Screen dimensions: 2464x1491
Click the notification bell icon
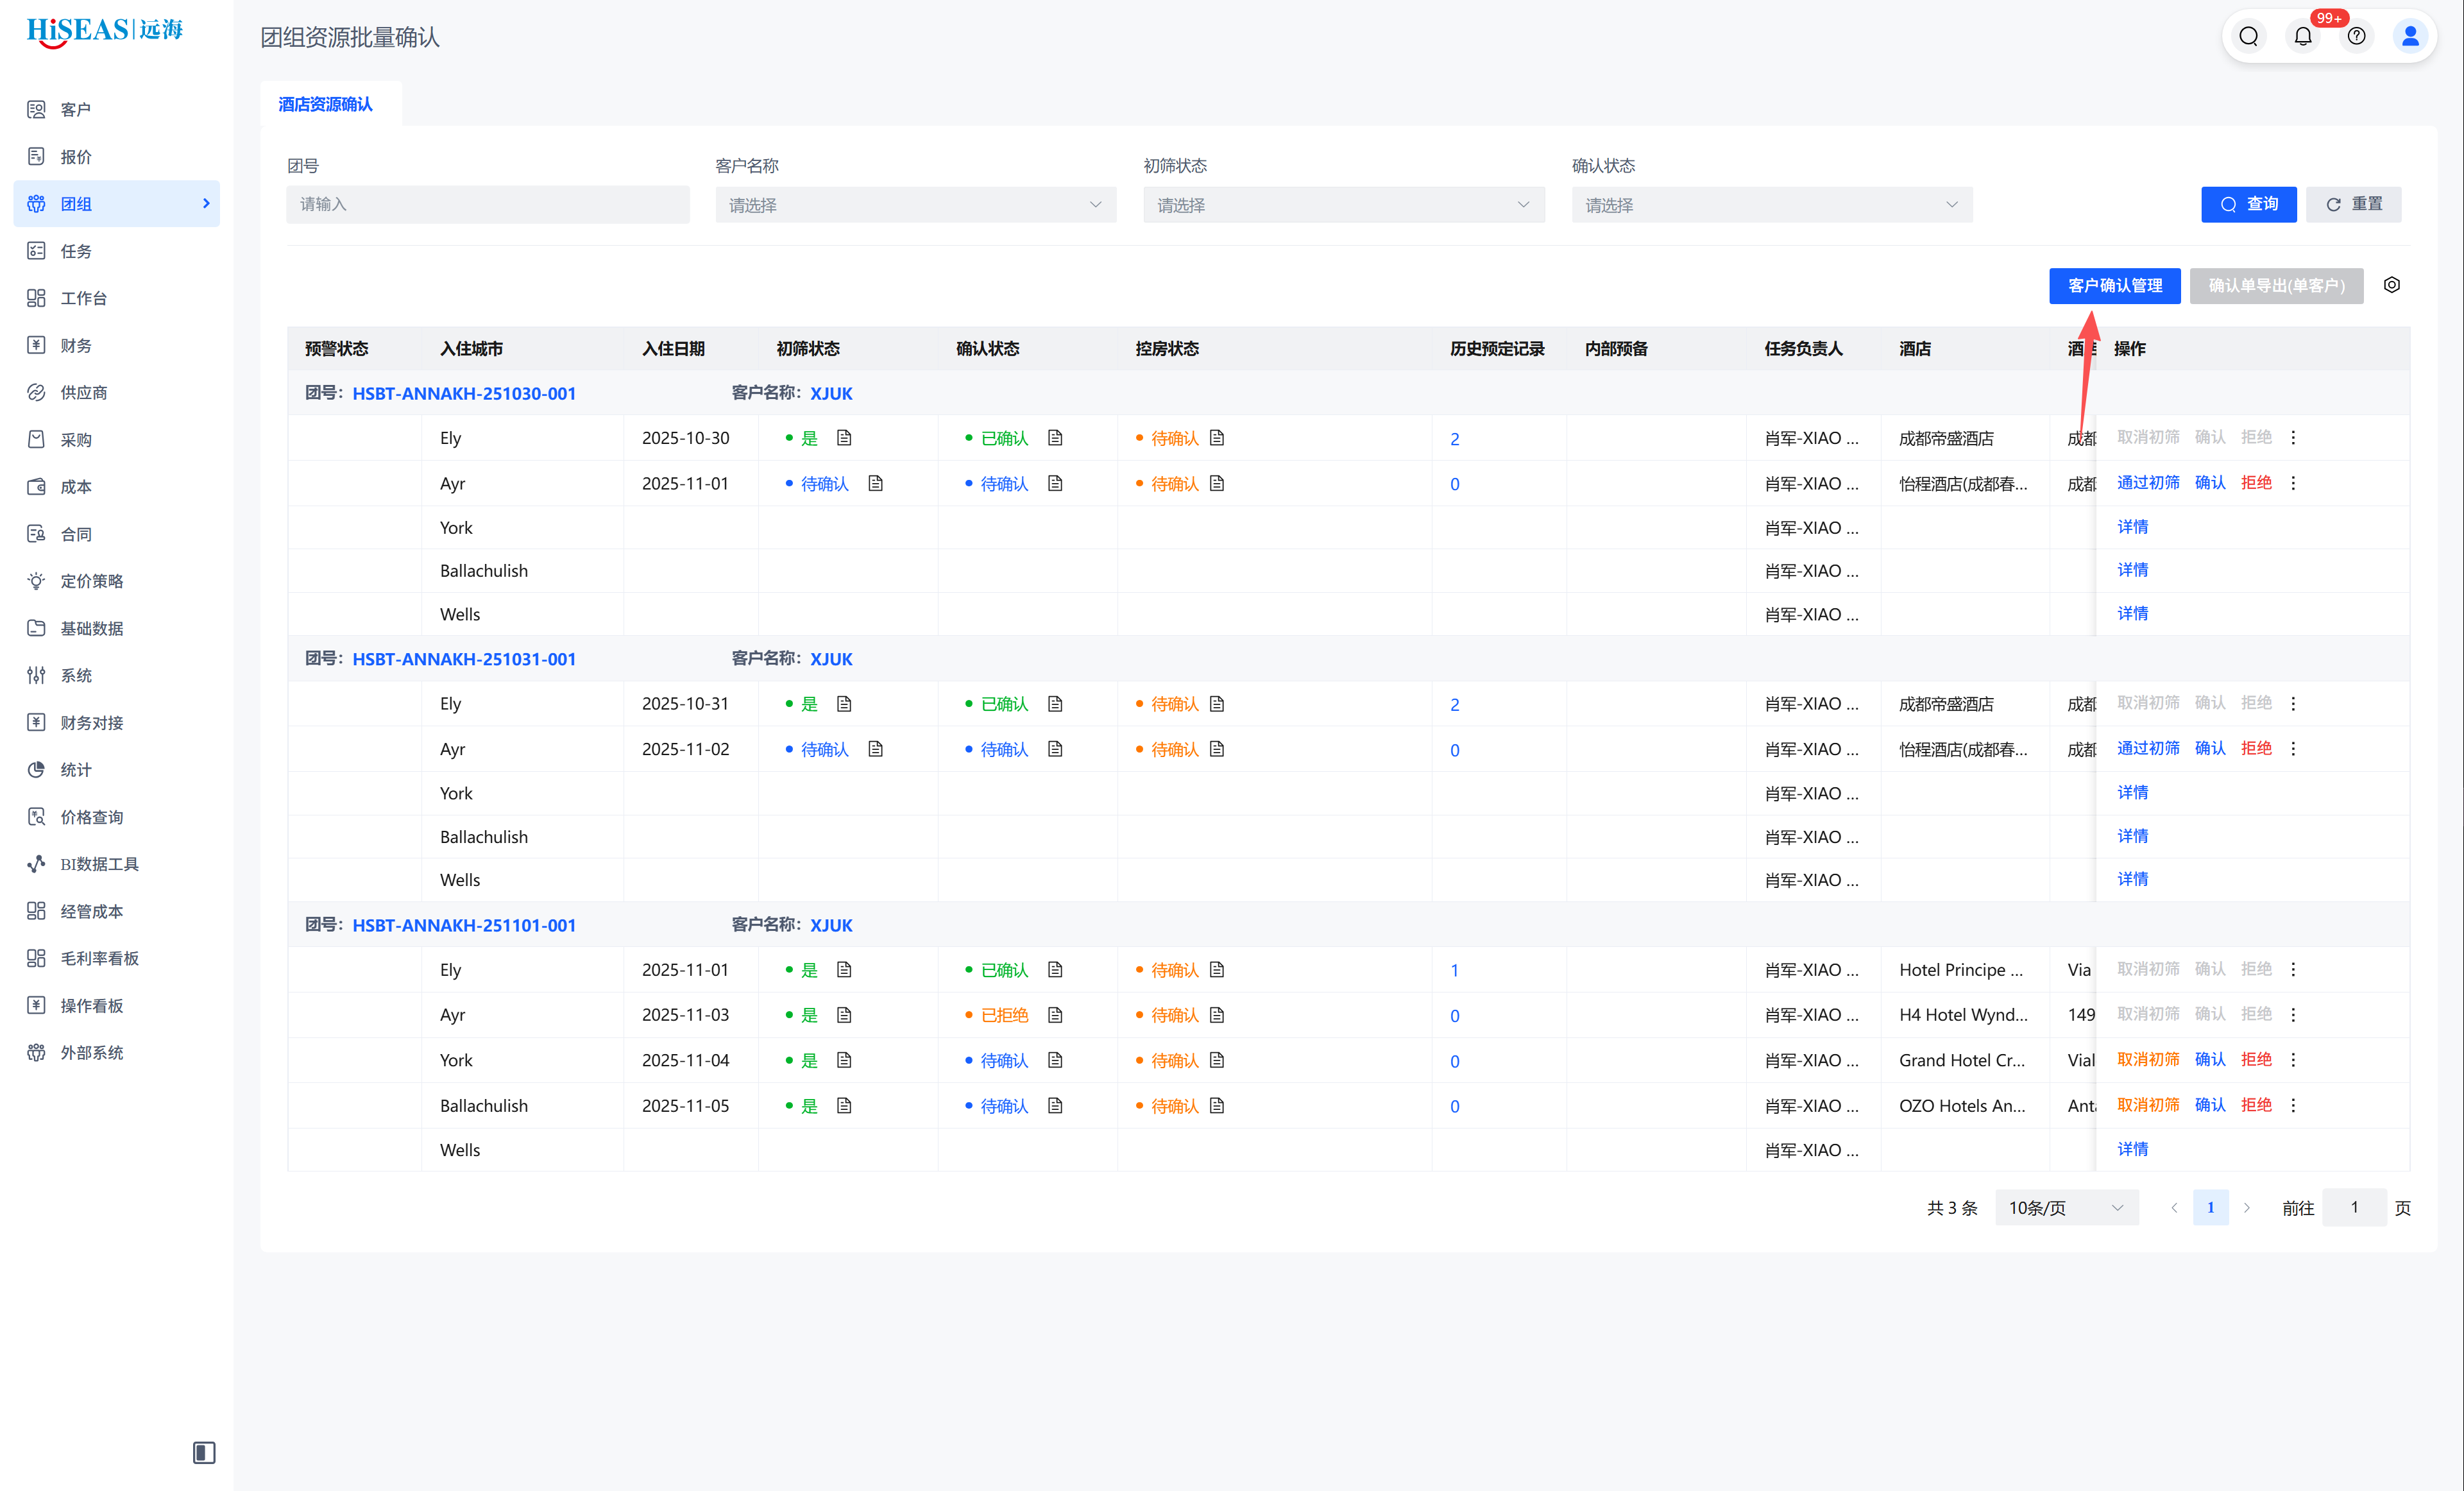pyautogui.click(x=2302, y=37)
